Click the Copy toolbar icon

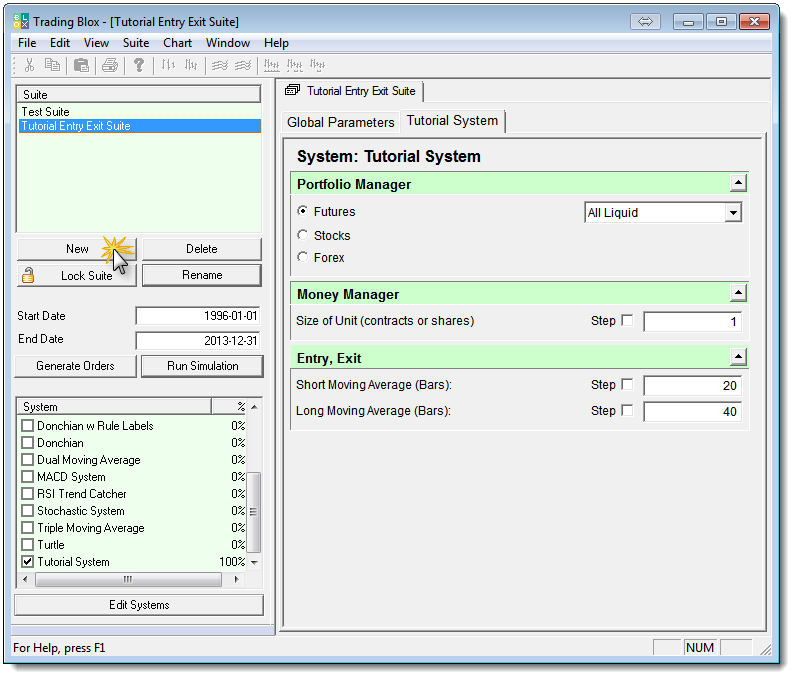[53, 66]
